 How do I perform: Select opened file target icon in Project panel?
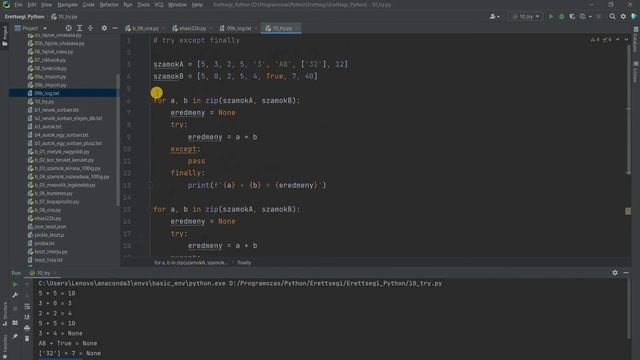point(69,28)
